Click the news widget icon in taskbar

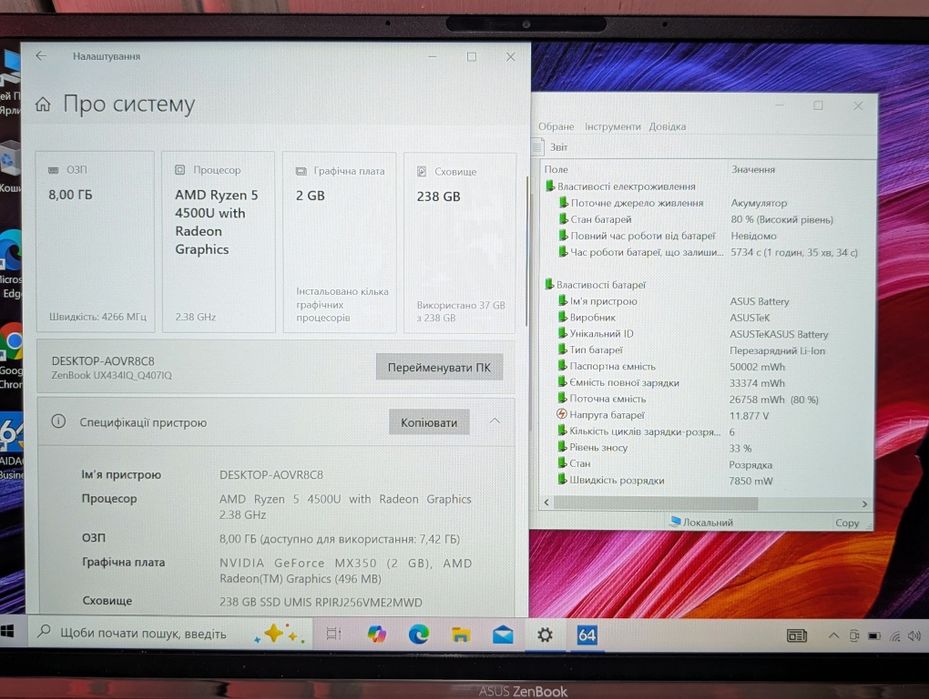pos(796,636)
